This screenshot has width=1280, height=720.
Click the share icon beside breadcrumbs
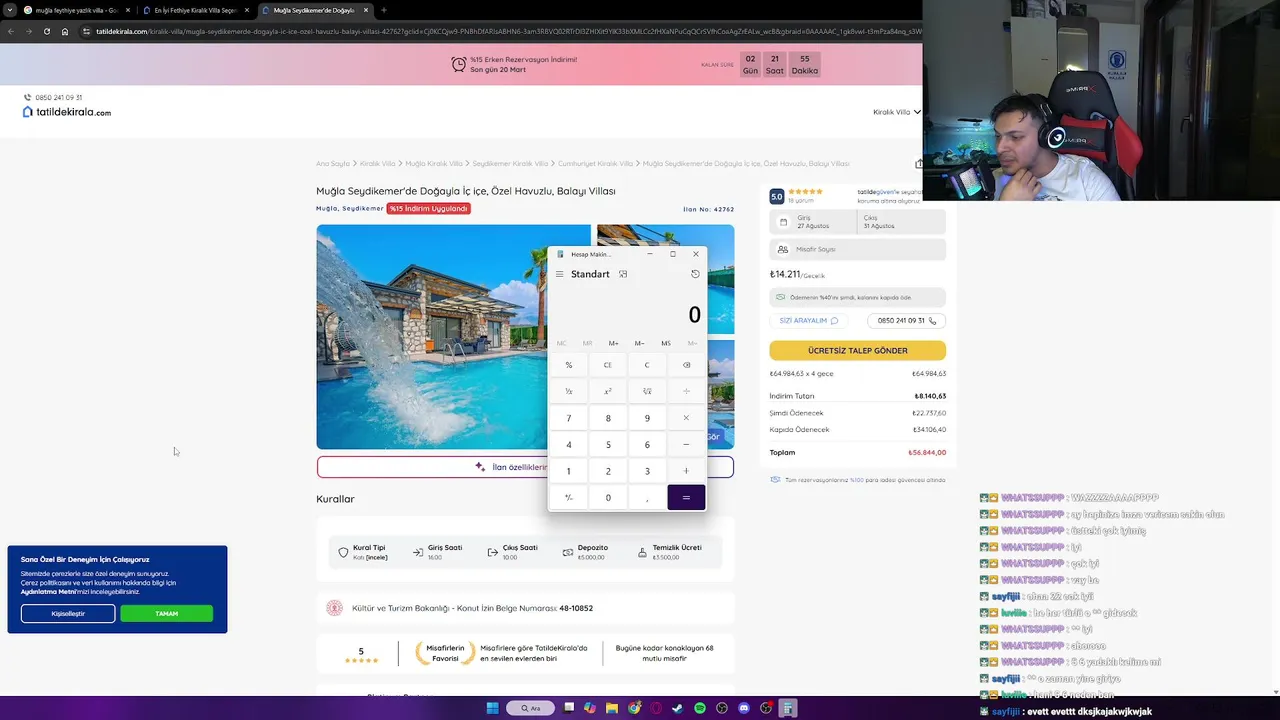pos(919,163)
